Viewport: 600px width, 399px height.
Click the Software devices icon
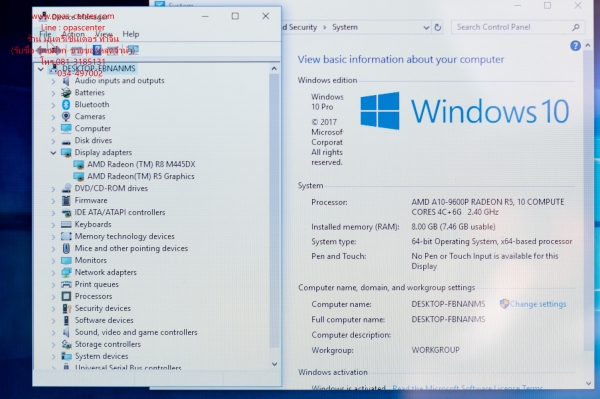point(66,320)
